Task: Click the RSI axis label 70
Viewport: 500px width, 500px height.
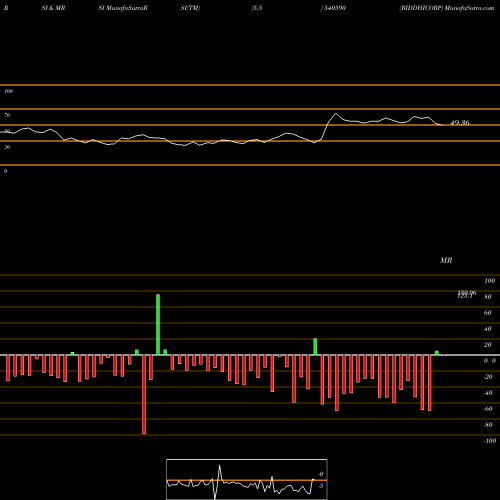Action: tap(7, 115)
